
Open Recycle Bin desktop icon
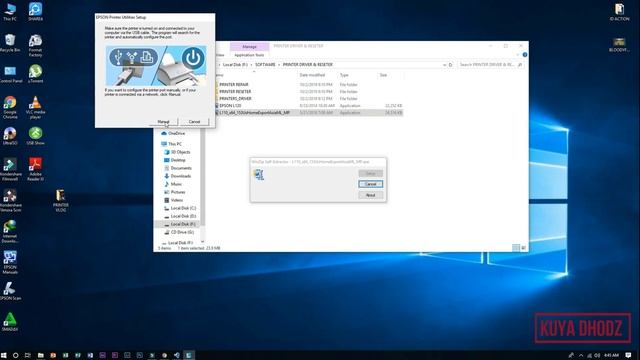pos(10,43)
